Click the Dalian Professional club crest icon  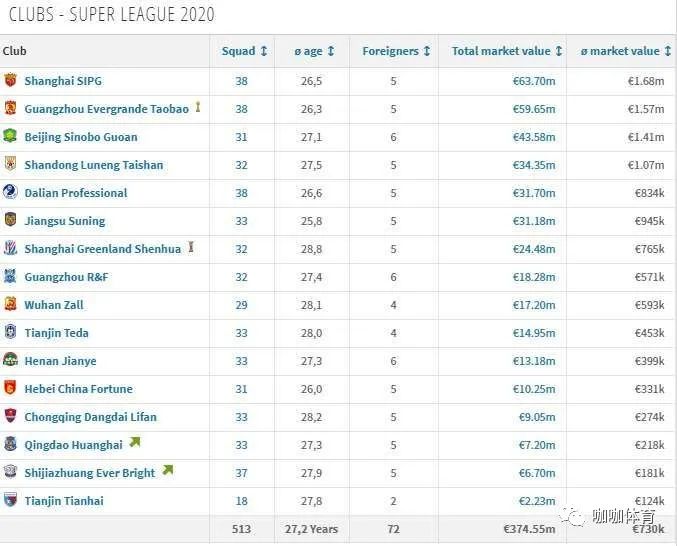(10, 193)
